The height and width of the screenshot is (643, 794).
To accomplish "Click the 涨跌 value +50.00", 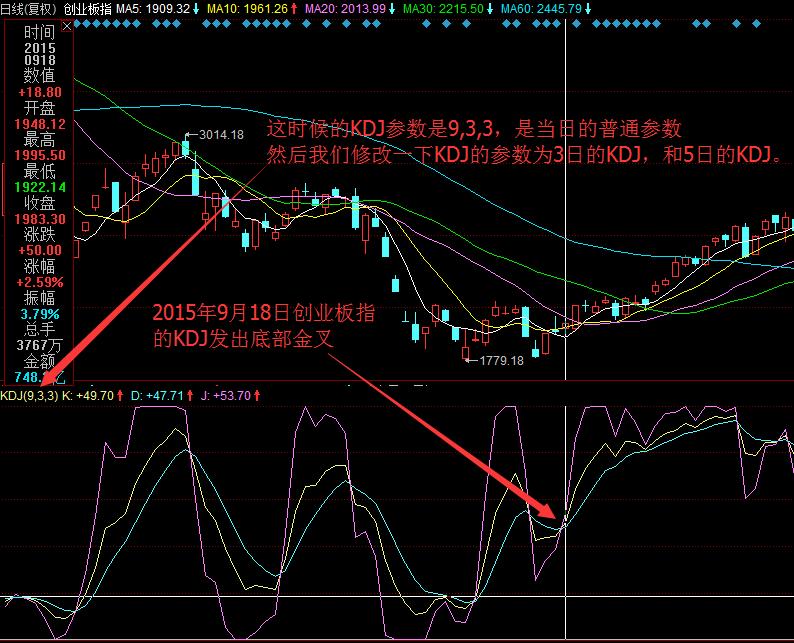I will [40, 250].
